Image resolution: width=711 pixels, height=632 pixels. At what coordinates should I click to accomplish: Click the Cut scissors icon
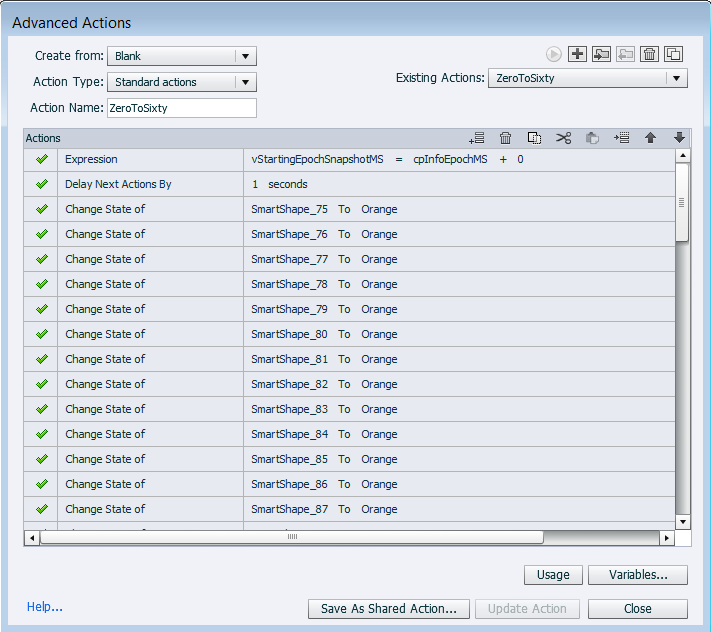point(563,138)
